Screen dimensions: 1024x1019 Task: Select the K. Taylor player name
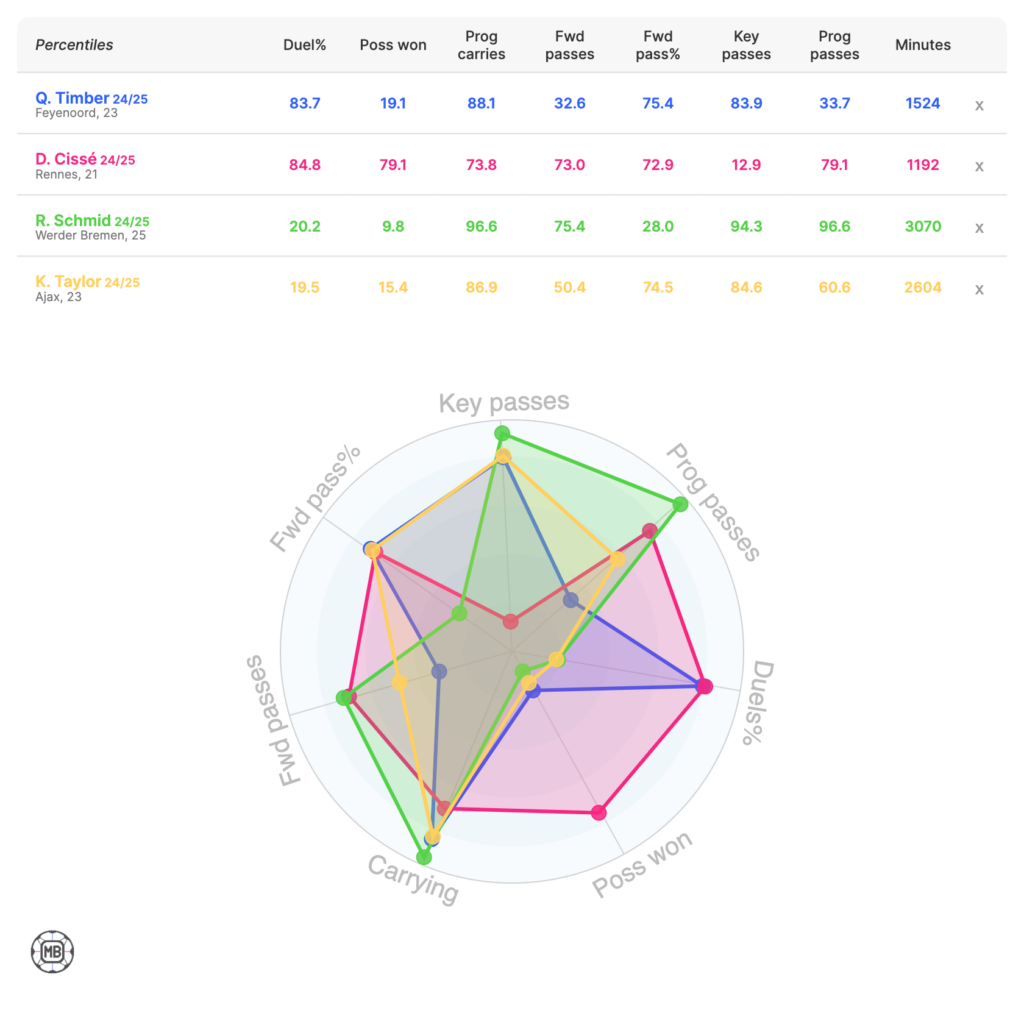[x=68, y=282]
